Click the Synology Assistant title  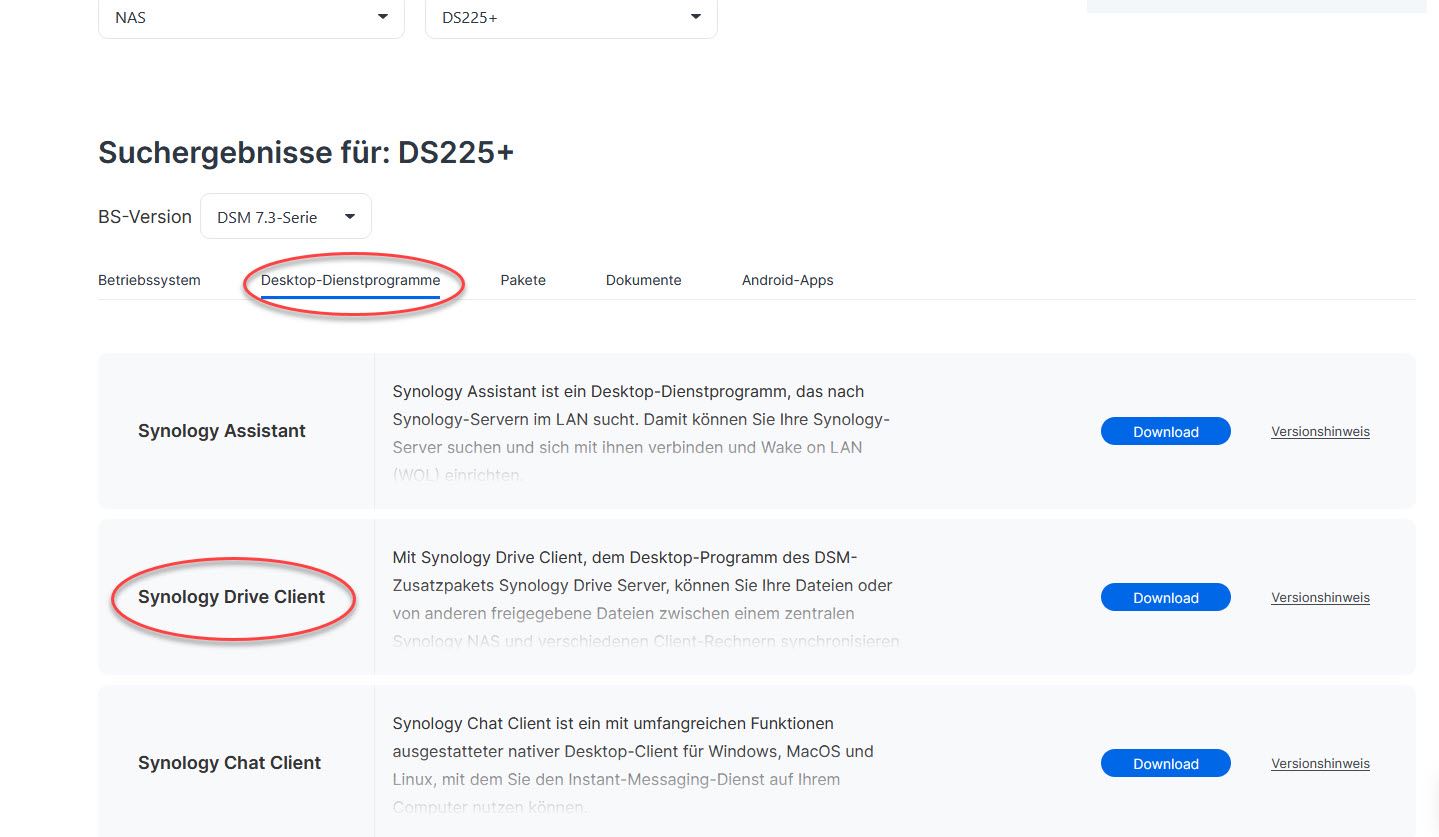click(x=222, y=431)
